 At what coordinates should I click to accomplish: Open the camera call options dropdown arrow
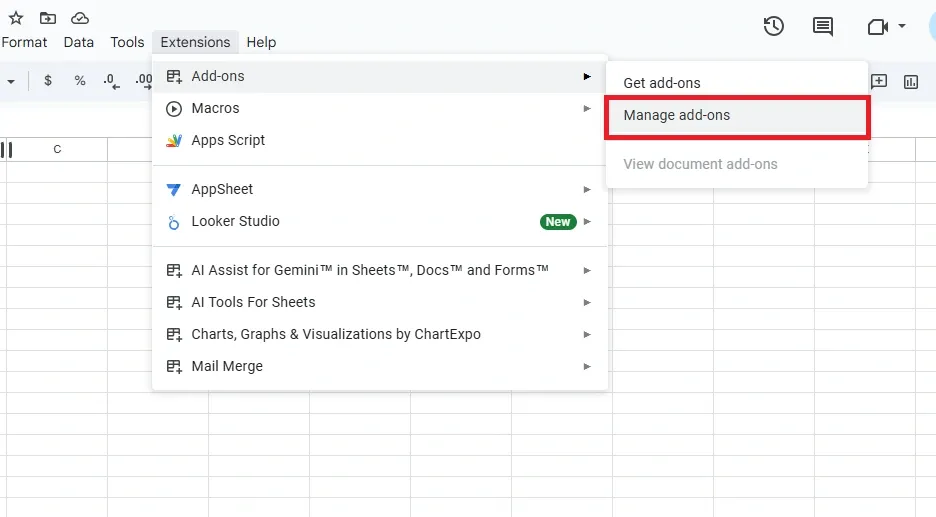[902, 26]
